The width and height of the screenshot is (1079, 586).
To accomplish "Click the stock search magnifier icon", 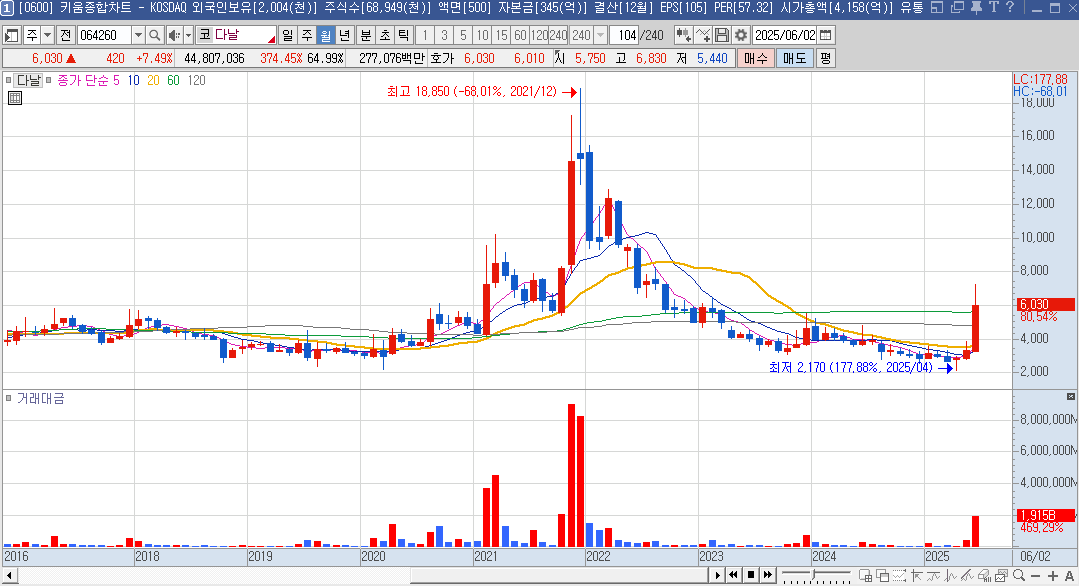I will point(155,35).
